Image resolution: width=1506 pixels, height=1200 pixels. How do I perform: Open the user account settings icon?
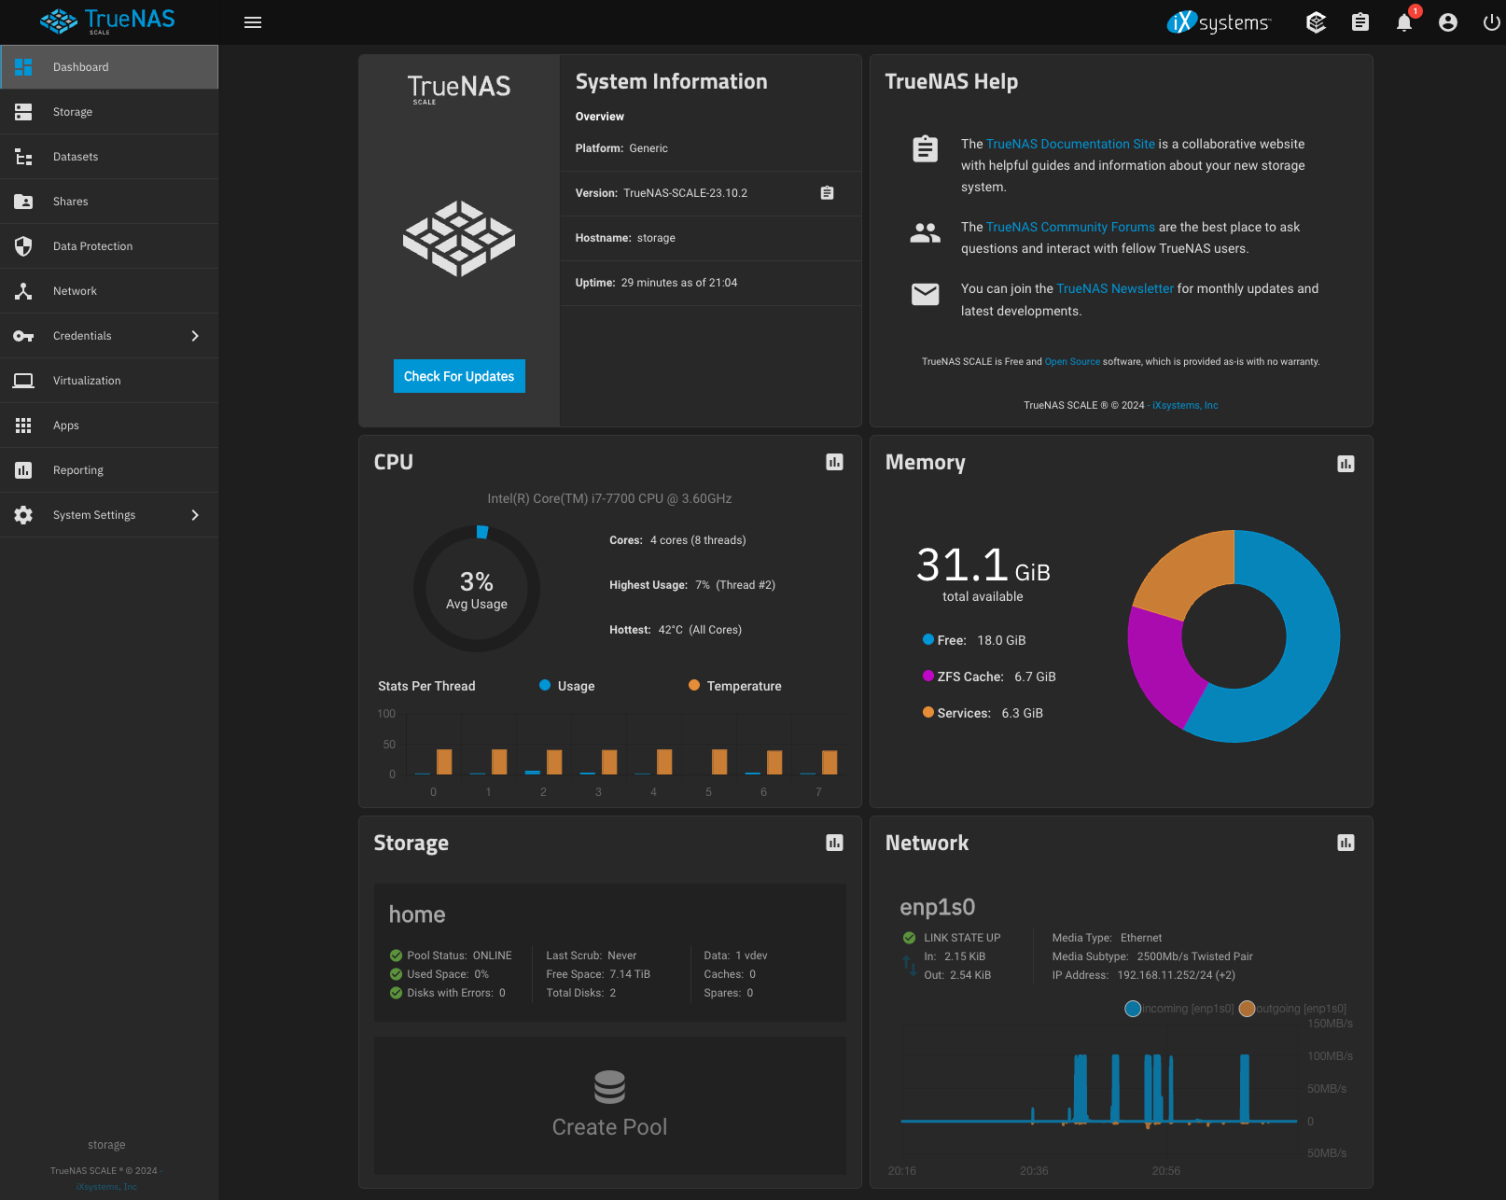pyautogui.click(x=1448, y=22)
